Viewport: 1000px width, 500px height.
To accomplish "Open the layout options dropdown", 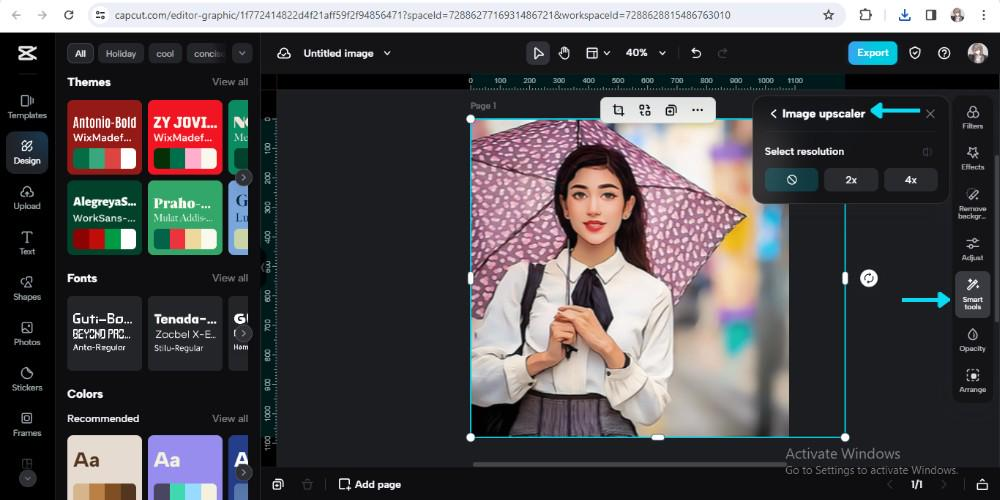I will click(x=598, y=54).
